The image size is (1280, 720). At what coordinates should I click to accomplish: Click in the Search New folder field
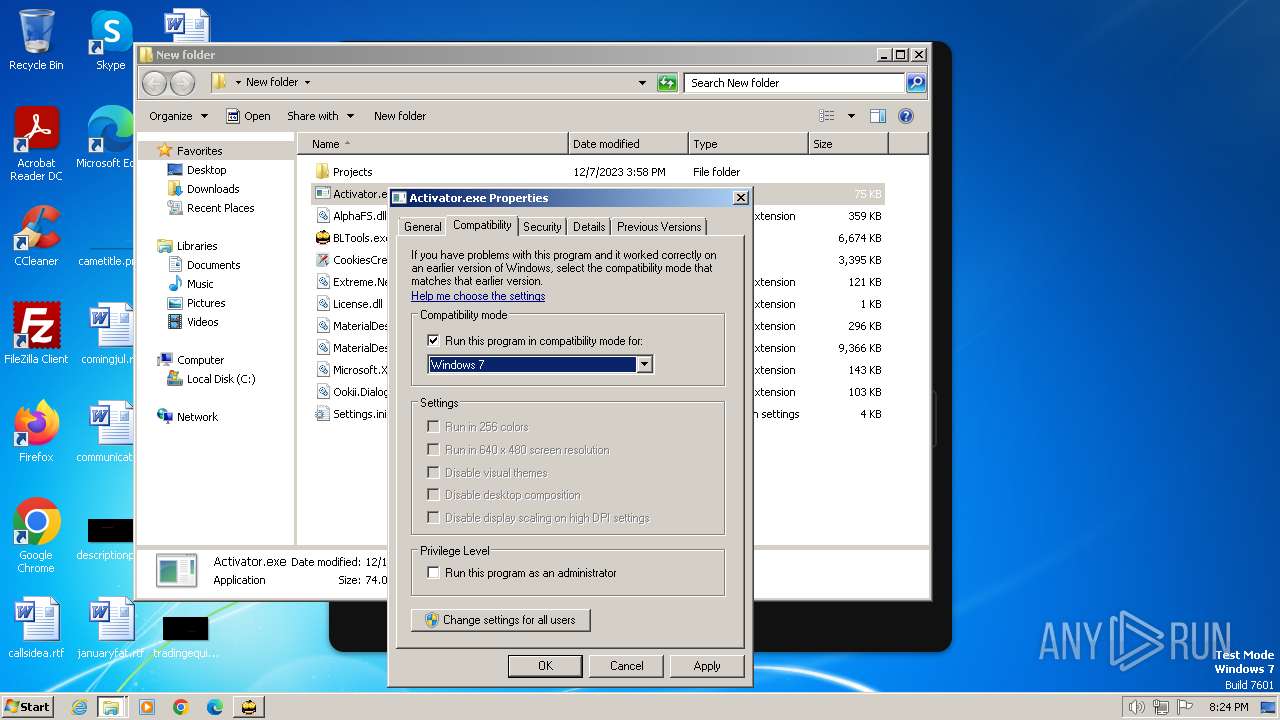pos(794,83)
